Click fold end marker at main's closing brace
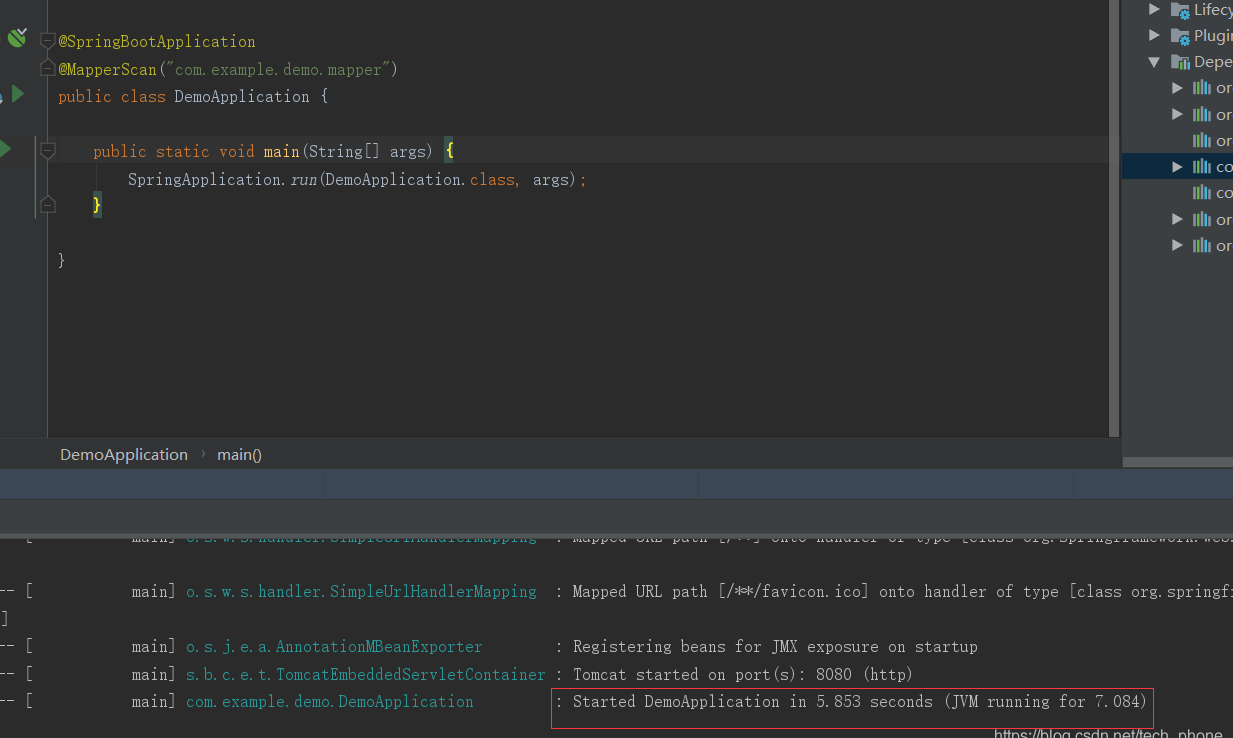This screenshot has width=1233, height=738. 47,205
